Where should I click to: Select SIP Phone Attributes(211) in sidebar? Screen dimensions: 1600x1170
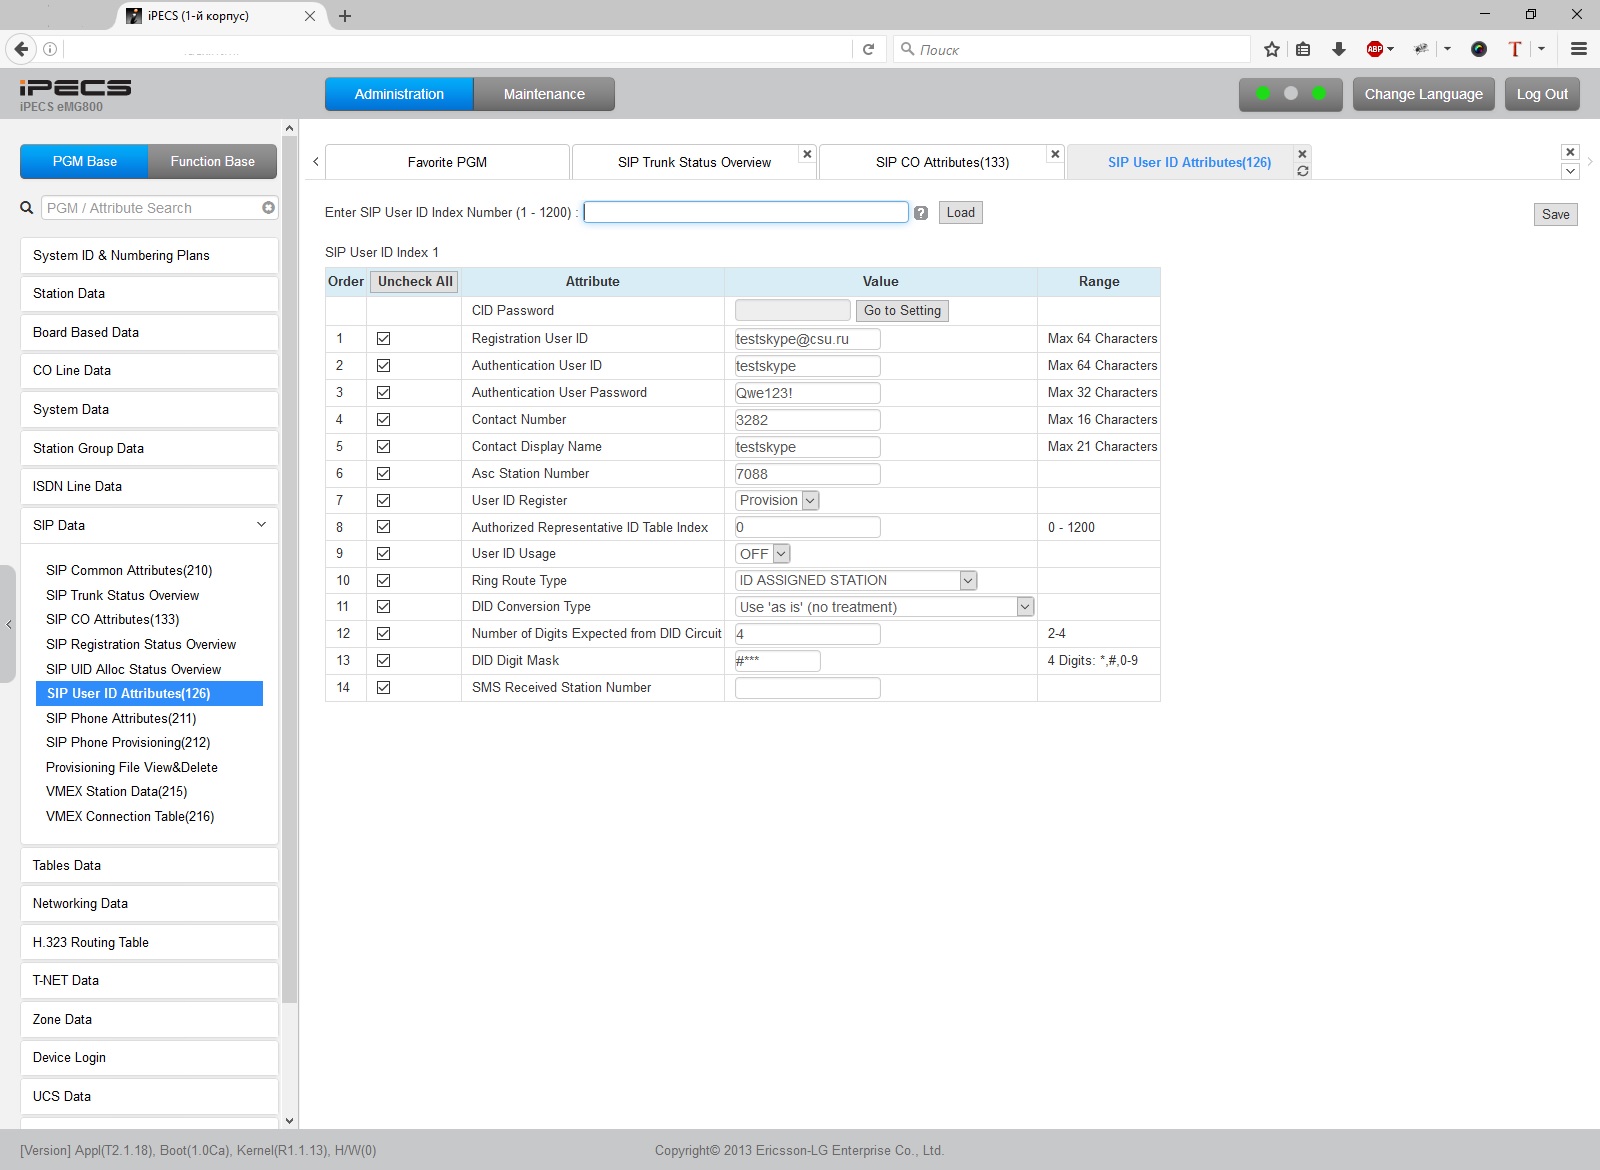(121, 718)
